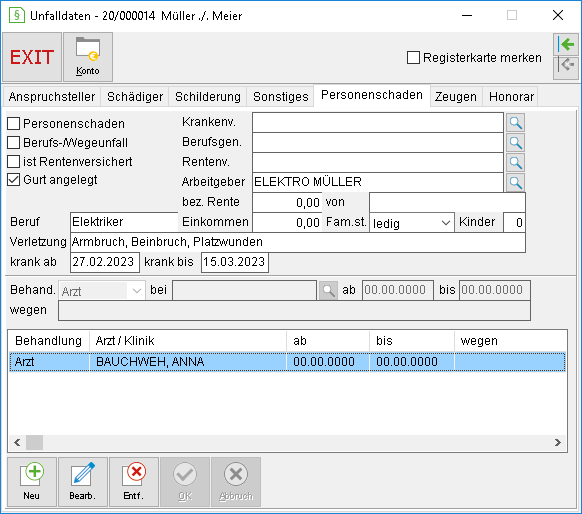Enable the Personenschaden checkbox

tap(14, 124)
